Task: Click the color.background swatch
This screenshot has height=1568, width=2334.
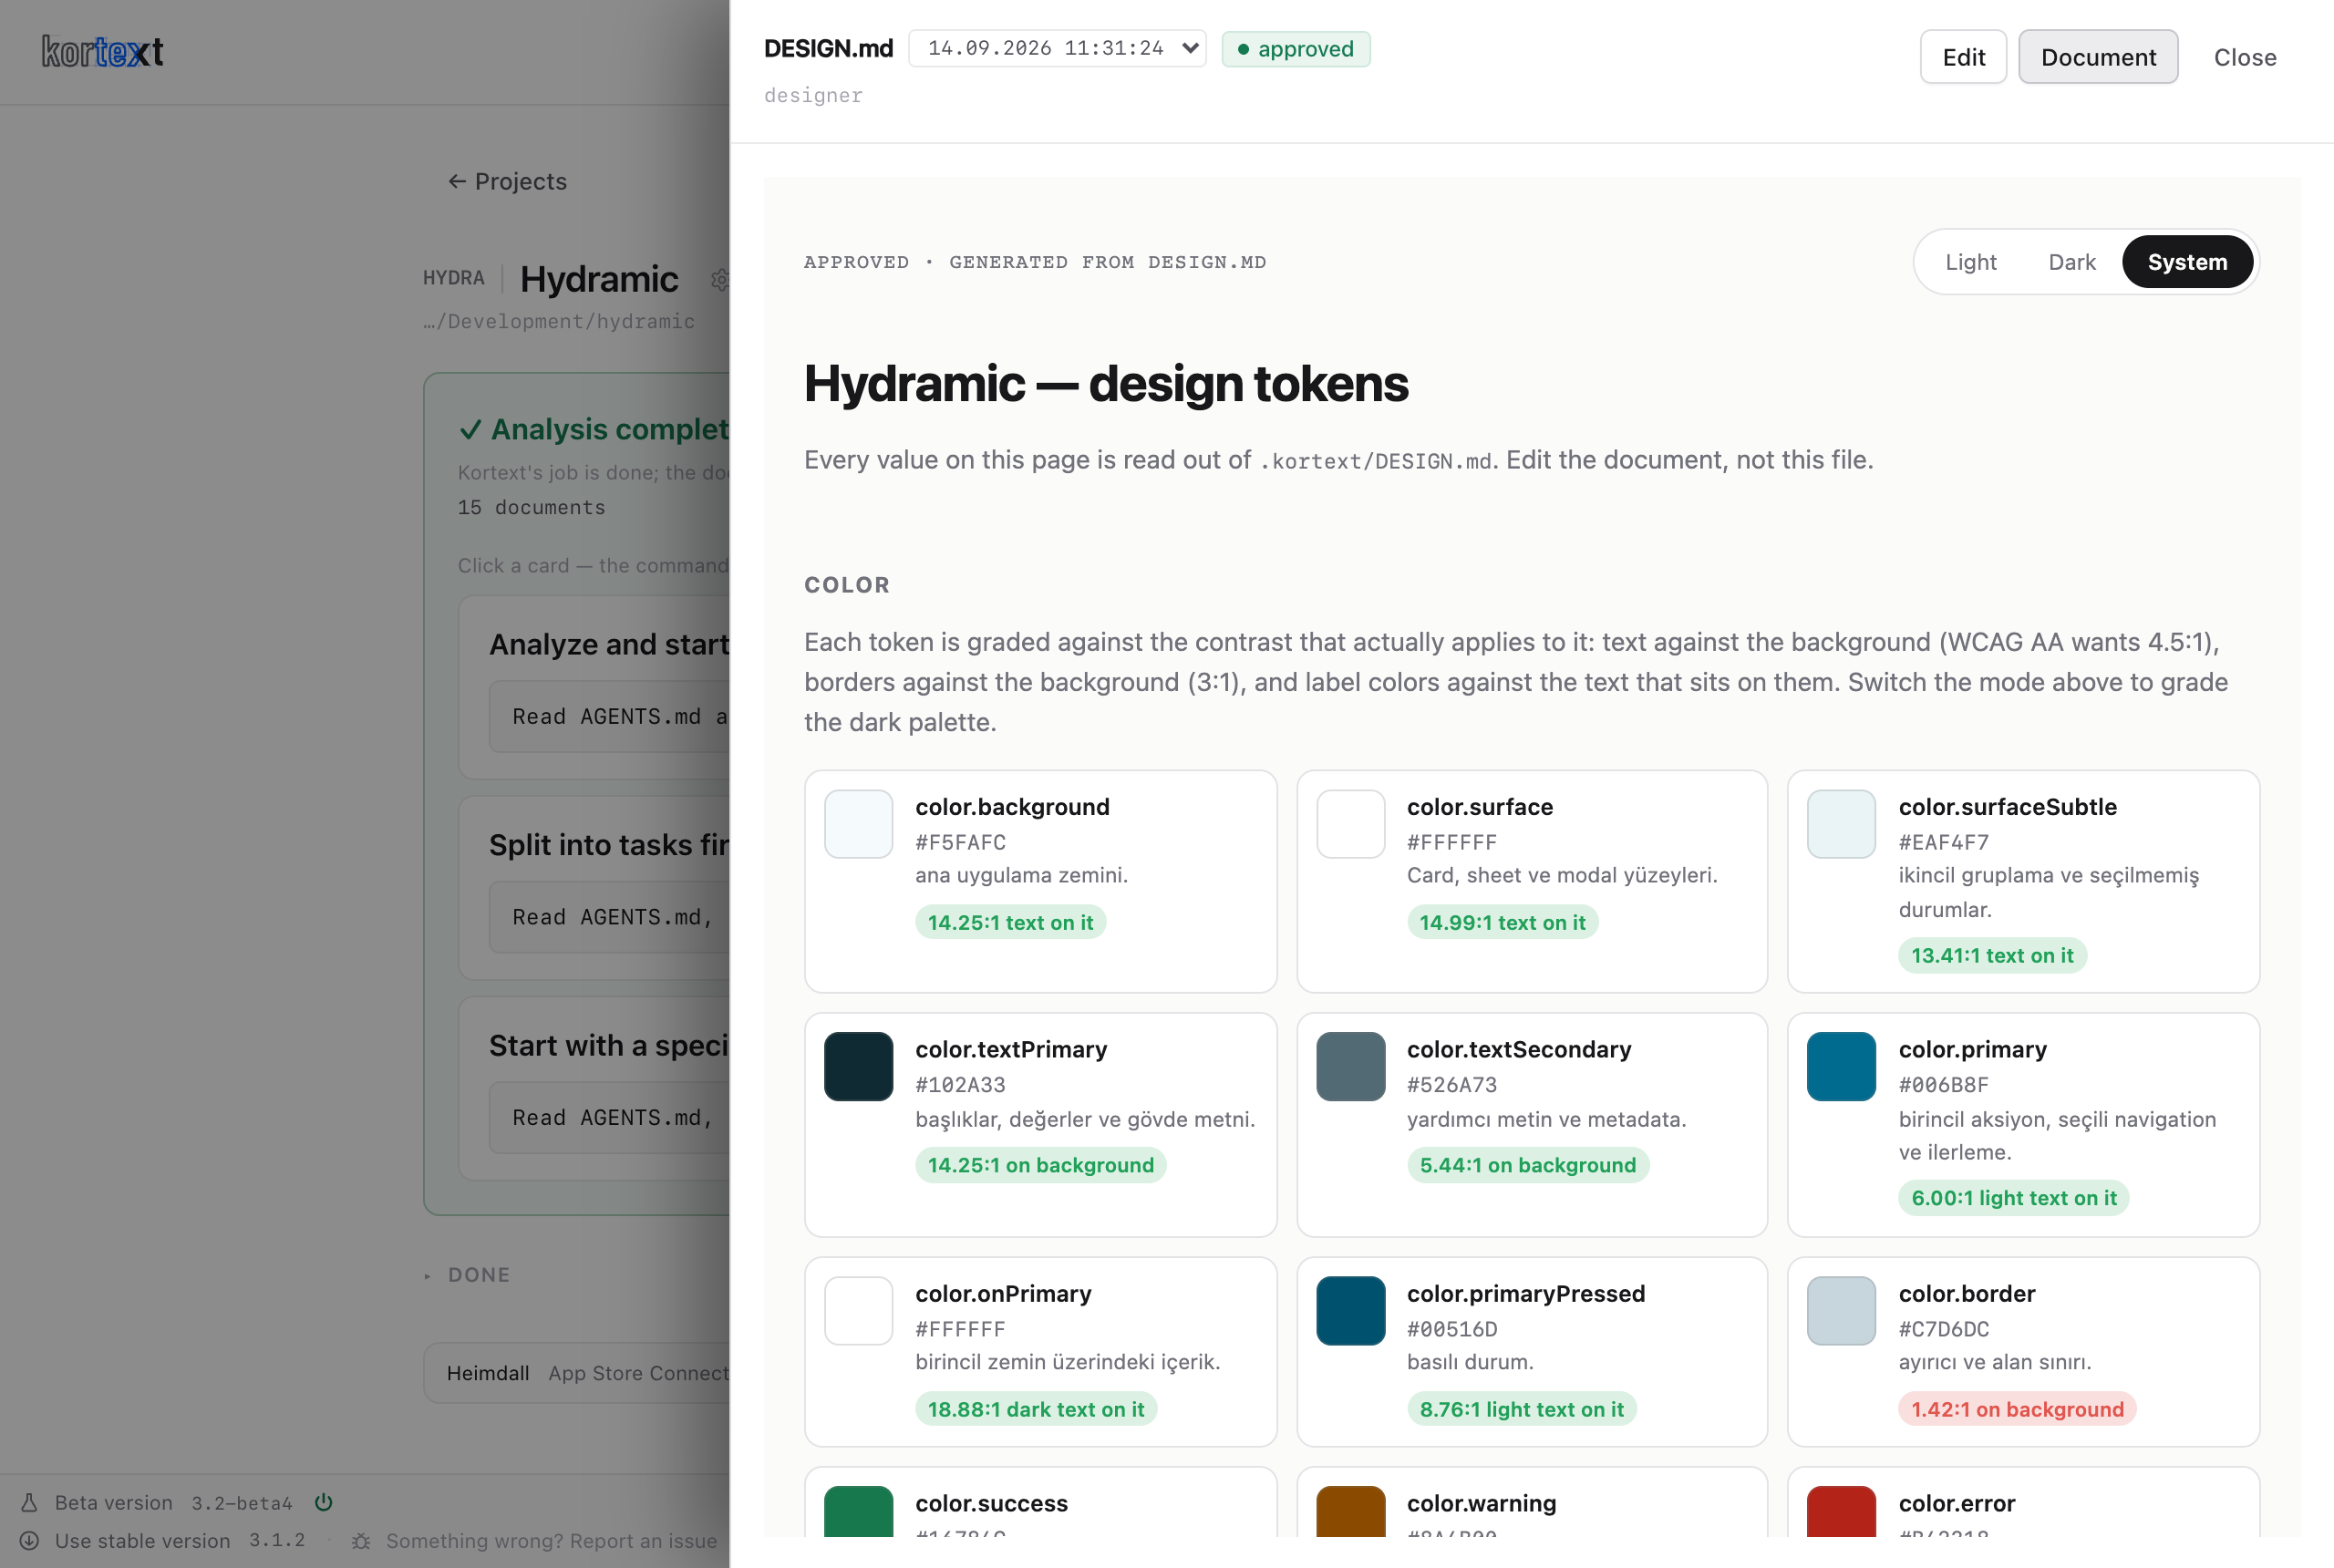Action: 858,824
